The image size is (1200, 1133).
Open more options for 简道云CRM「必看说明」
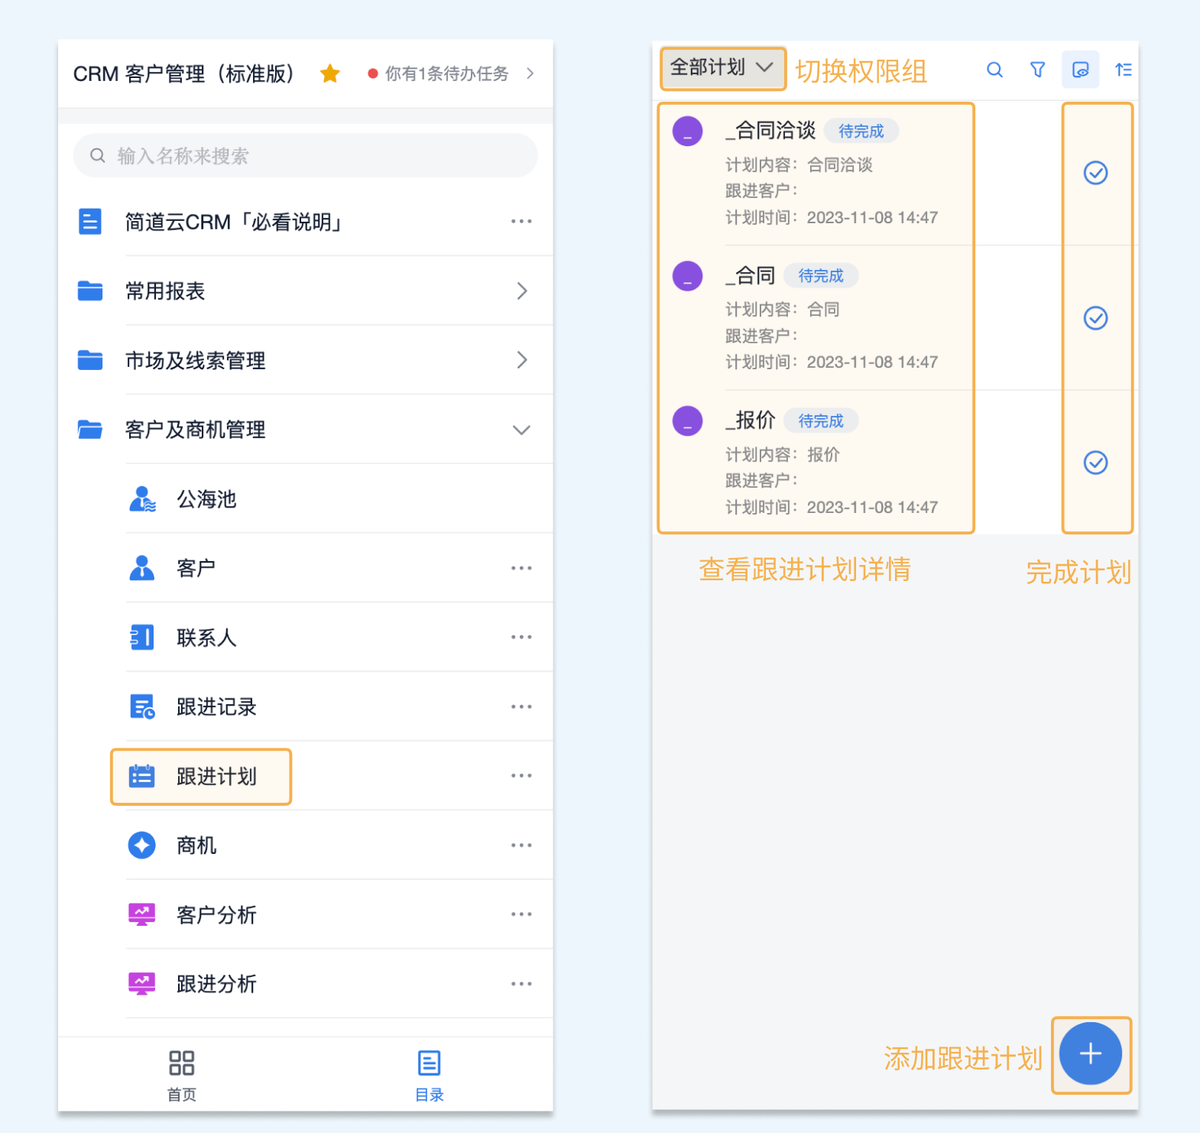click(x=521, y=221)
